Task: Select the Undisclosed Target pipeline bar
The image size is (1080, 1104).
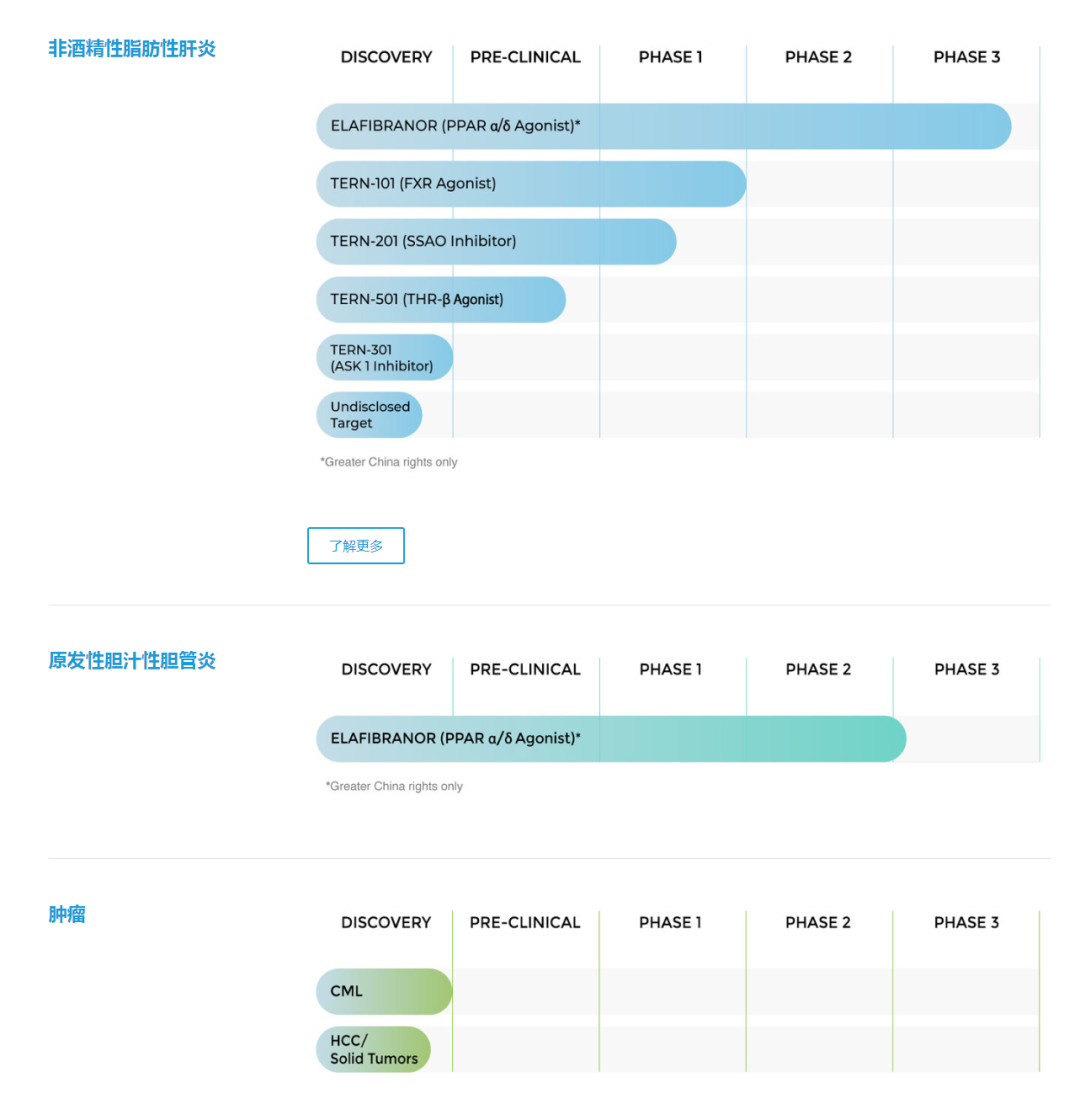Action: coord(369,415)
